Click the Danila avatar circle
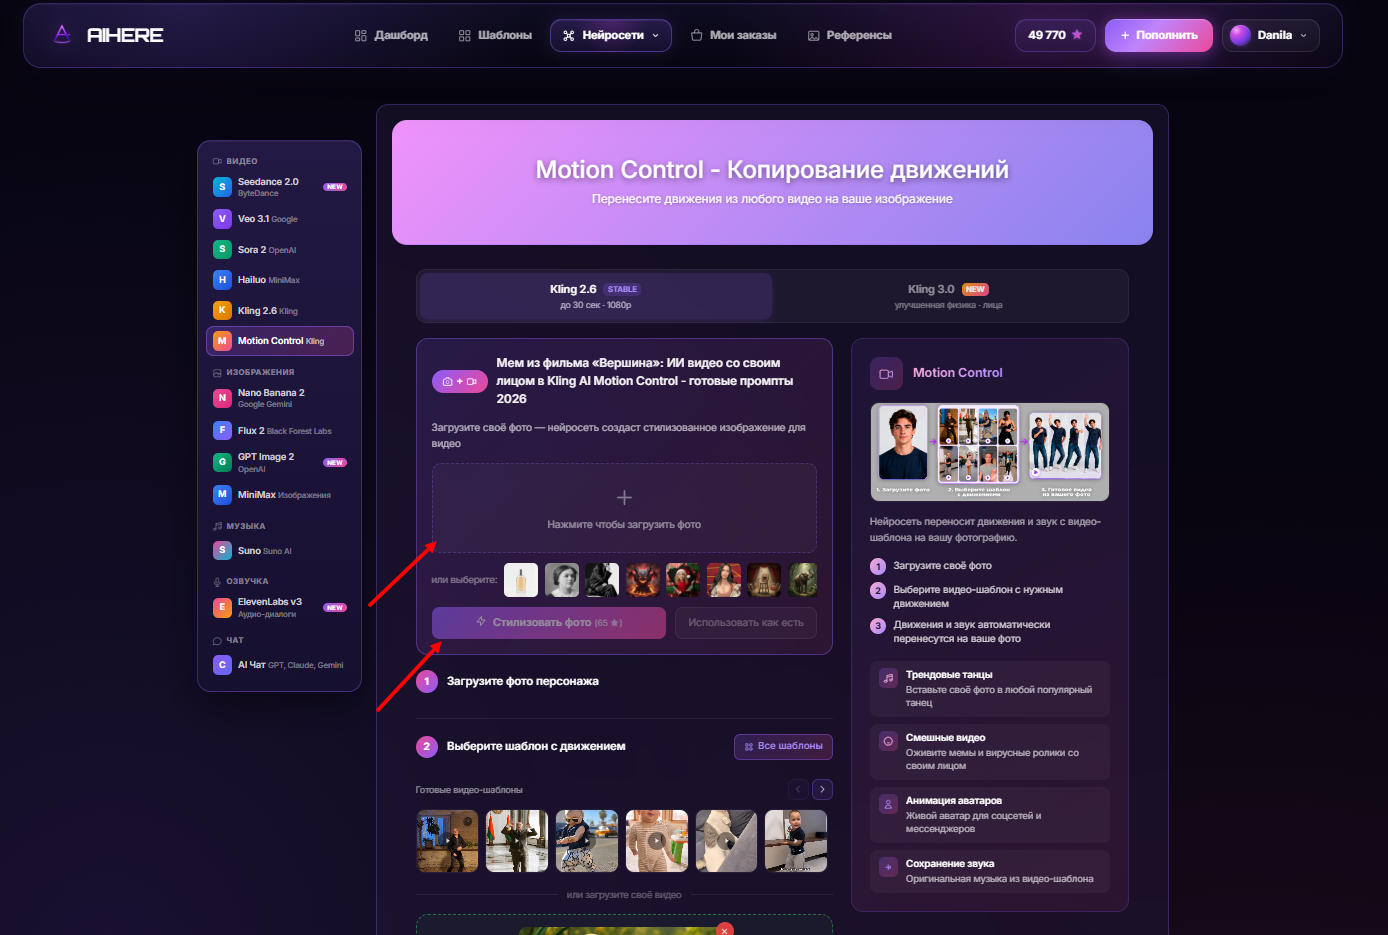The image size is (1388, 935). click(x=1240, y=35)
